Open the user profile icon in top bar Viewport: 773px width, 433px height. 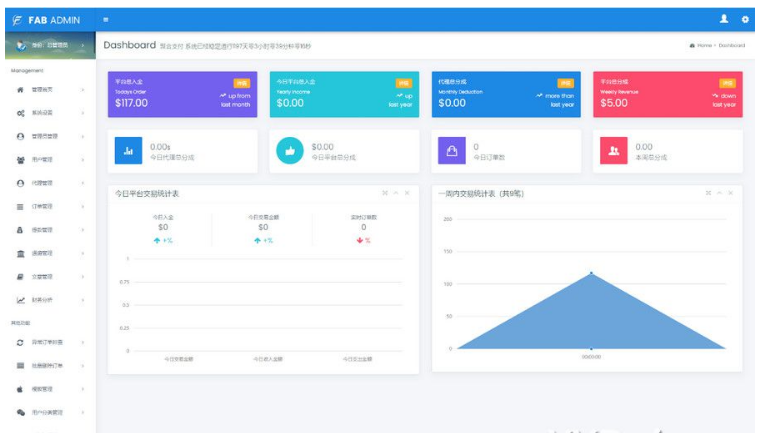click(724, 19)
